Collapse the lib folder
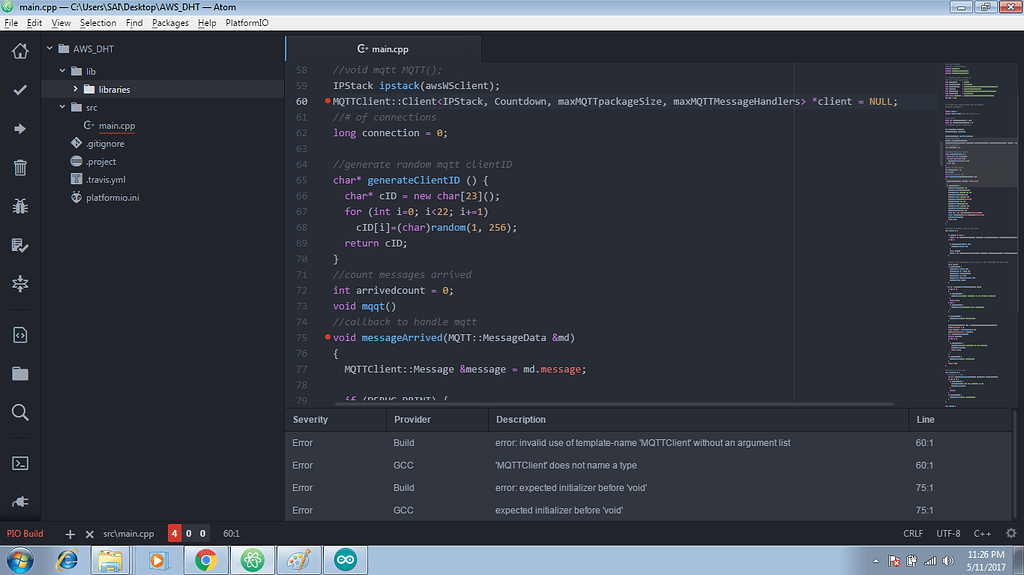 point(63,71)
